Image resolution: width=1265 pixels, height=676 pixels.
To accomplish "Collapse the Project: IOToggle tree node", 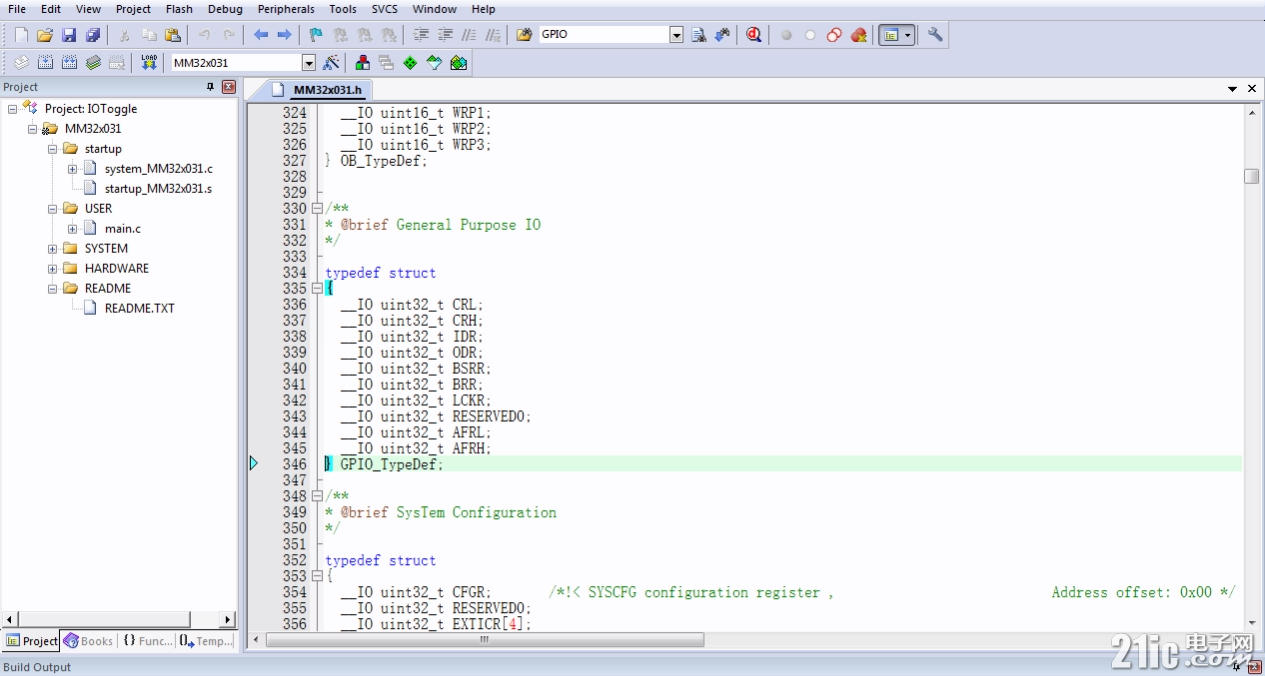I will pos(12,108).
